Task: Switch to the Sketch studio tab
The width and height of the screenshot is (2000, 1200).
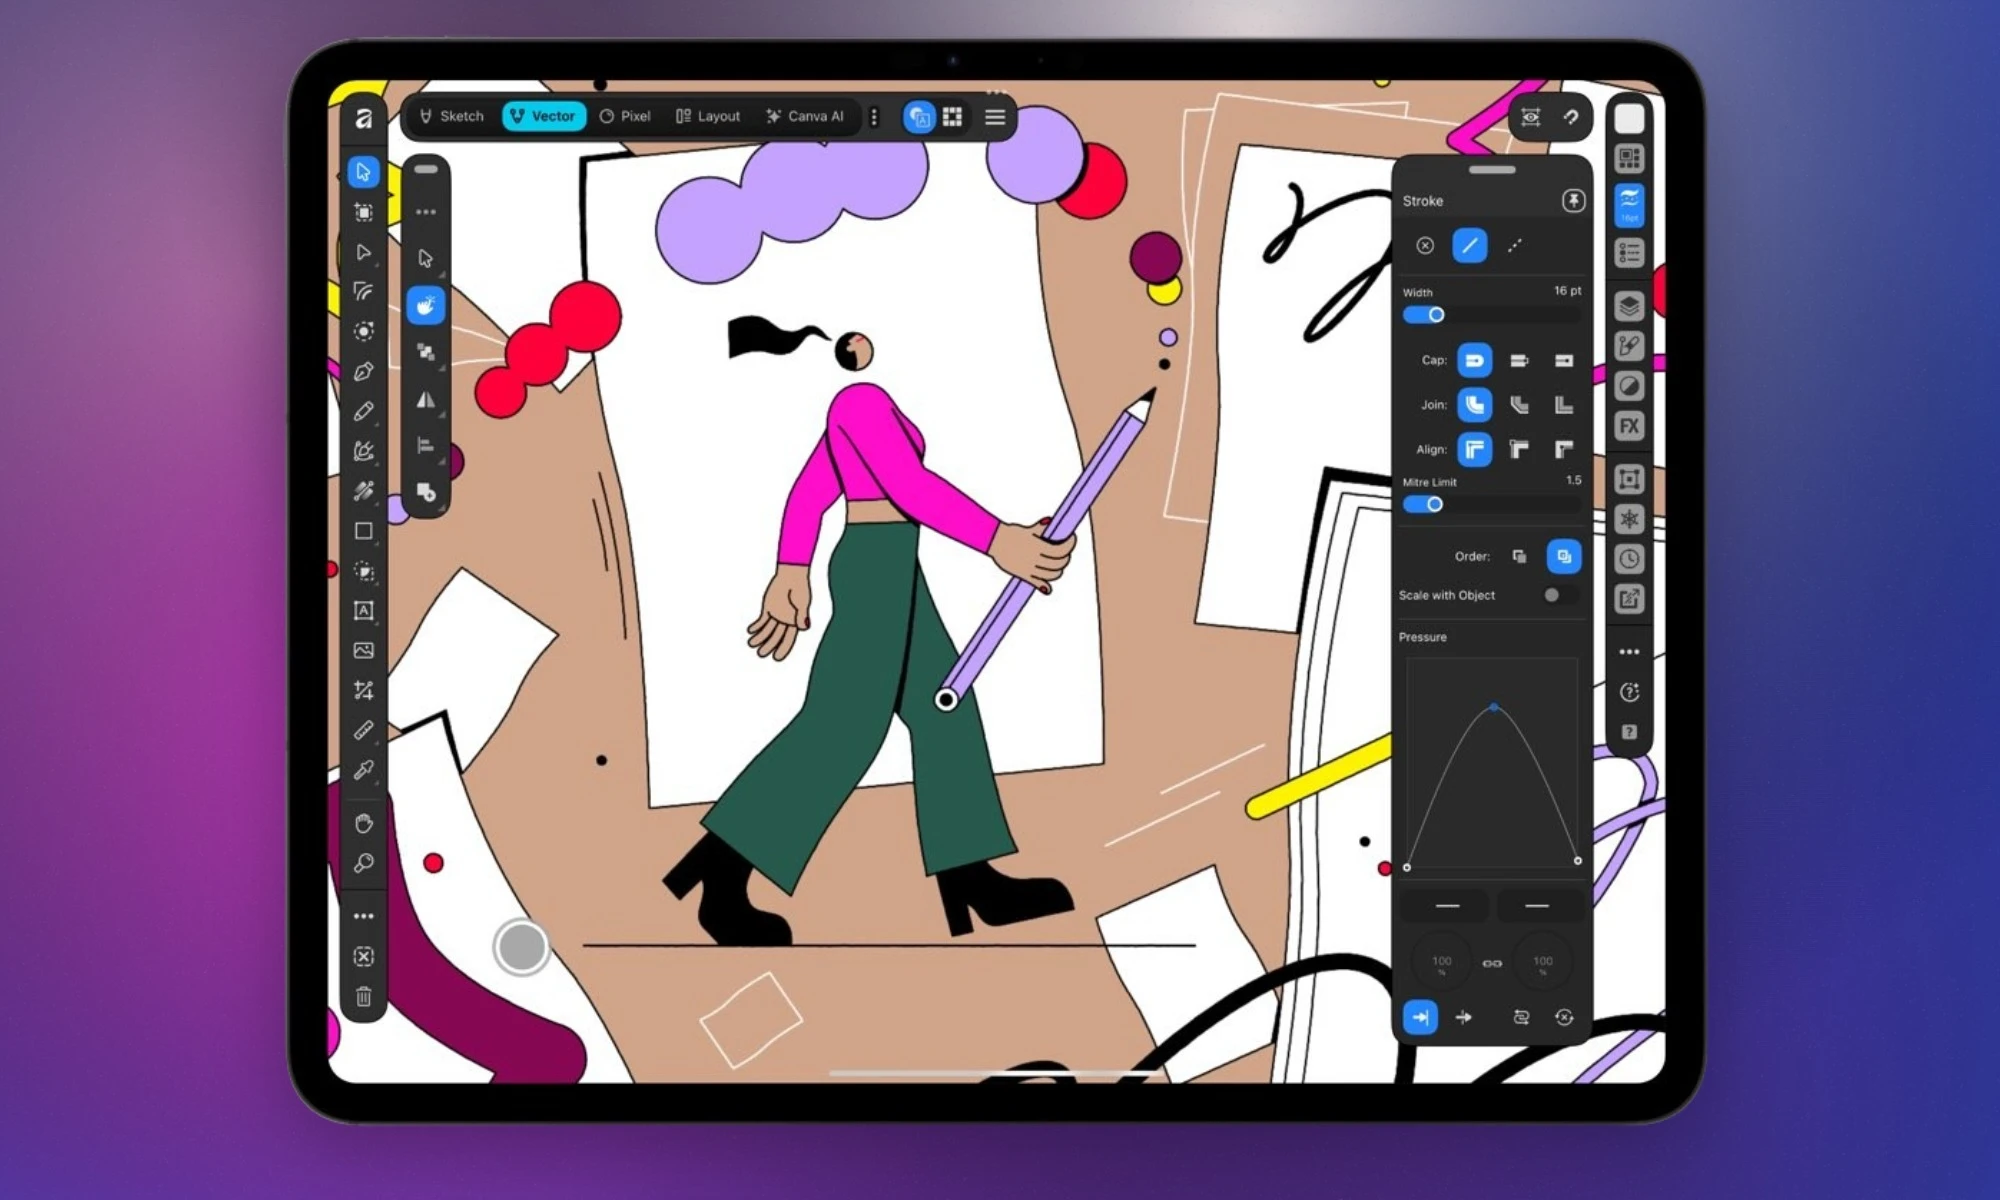Action: click(452, 116)
